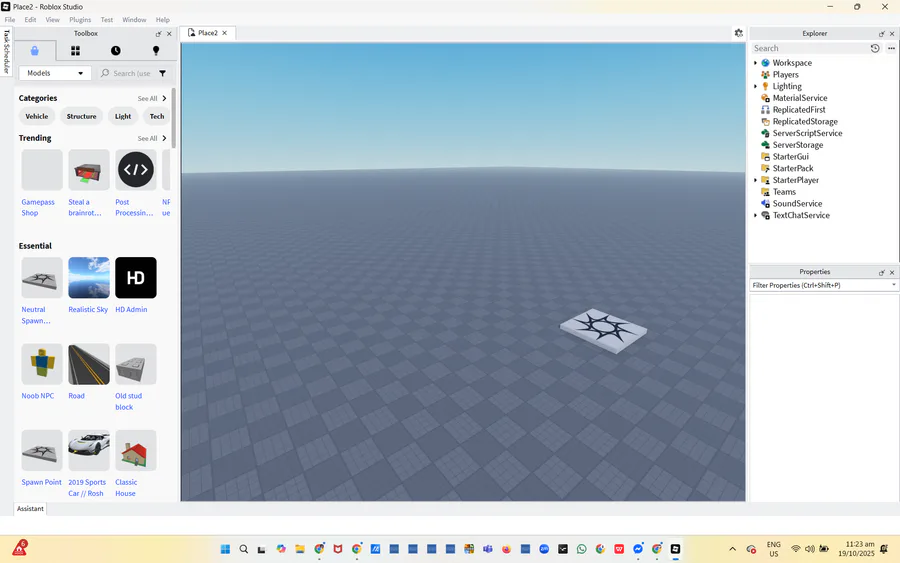Filter by Light category
Screen dimensions: 900x563
tap(123, 117)
